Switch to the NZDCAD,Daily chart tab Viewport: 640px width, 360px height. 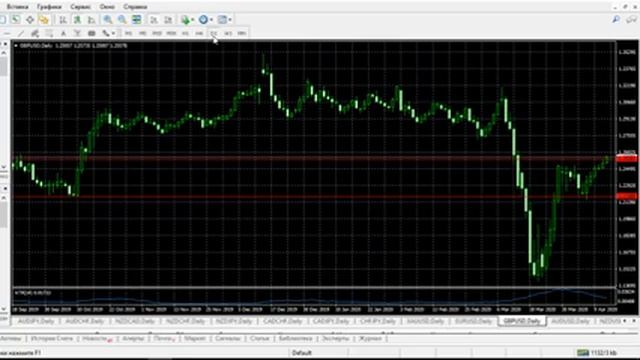tap(135, 321)
